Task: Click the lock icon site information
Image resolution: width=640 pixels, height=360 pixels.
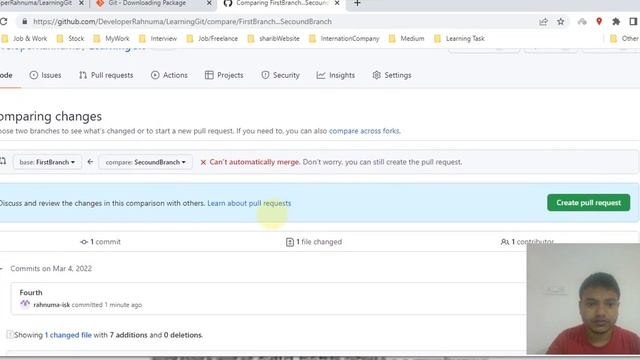Action: [24, 22]
